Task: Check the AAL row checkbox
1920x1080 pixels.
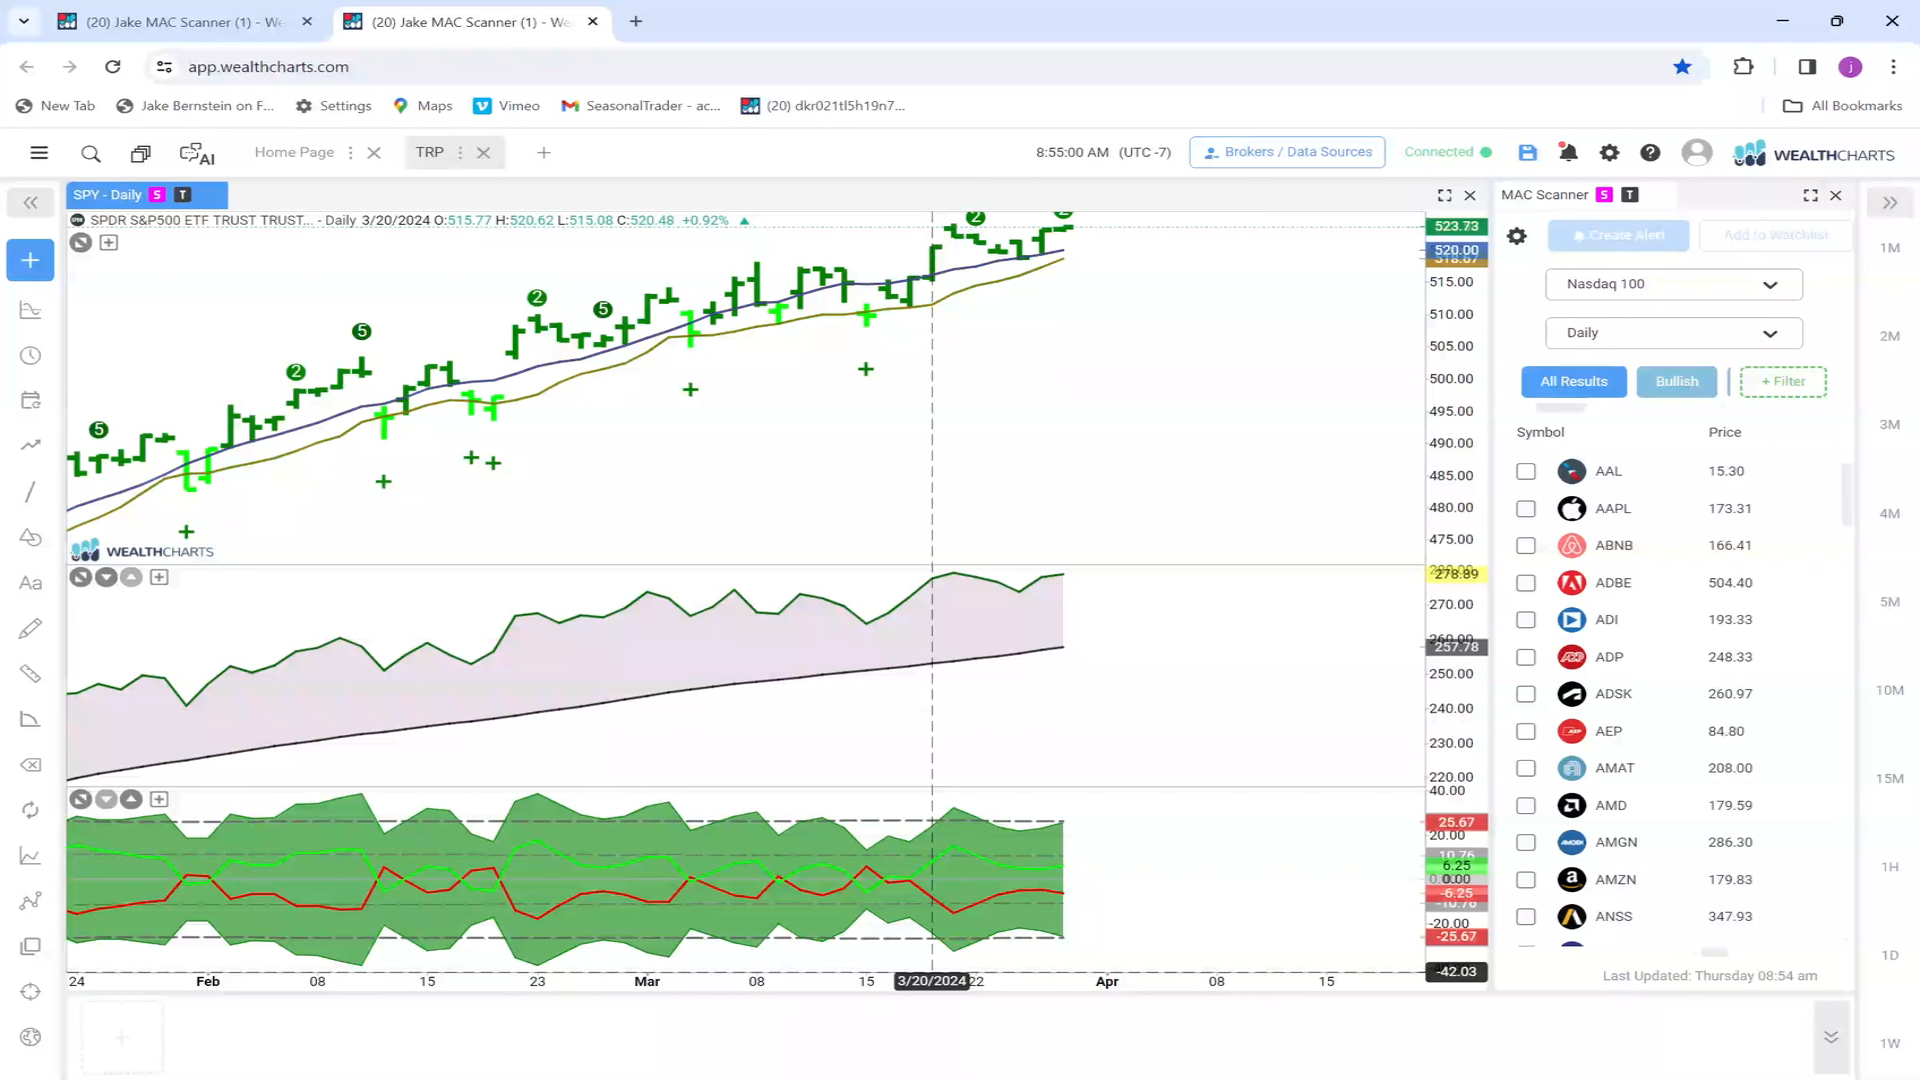Action: coord(1525,471)
